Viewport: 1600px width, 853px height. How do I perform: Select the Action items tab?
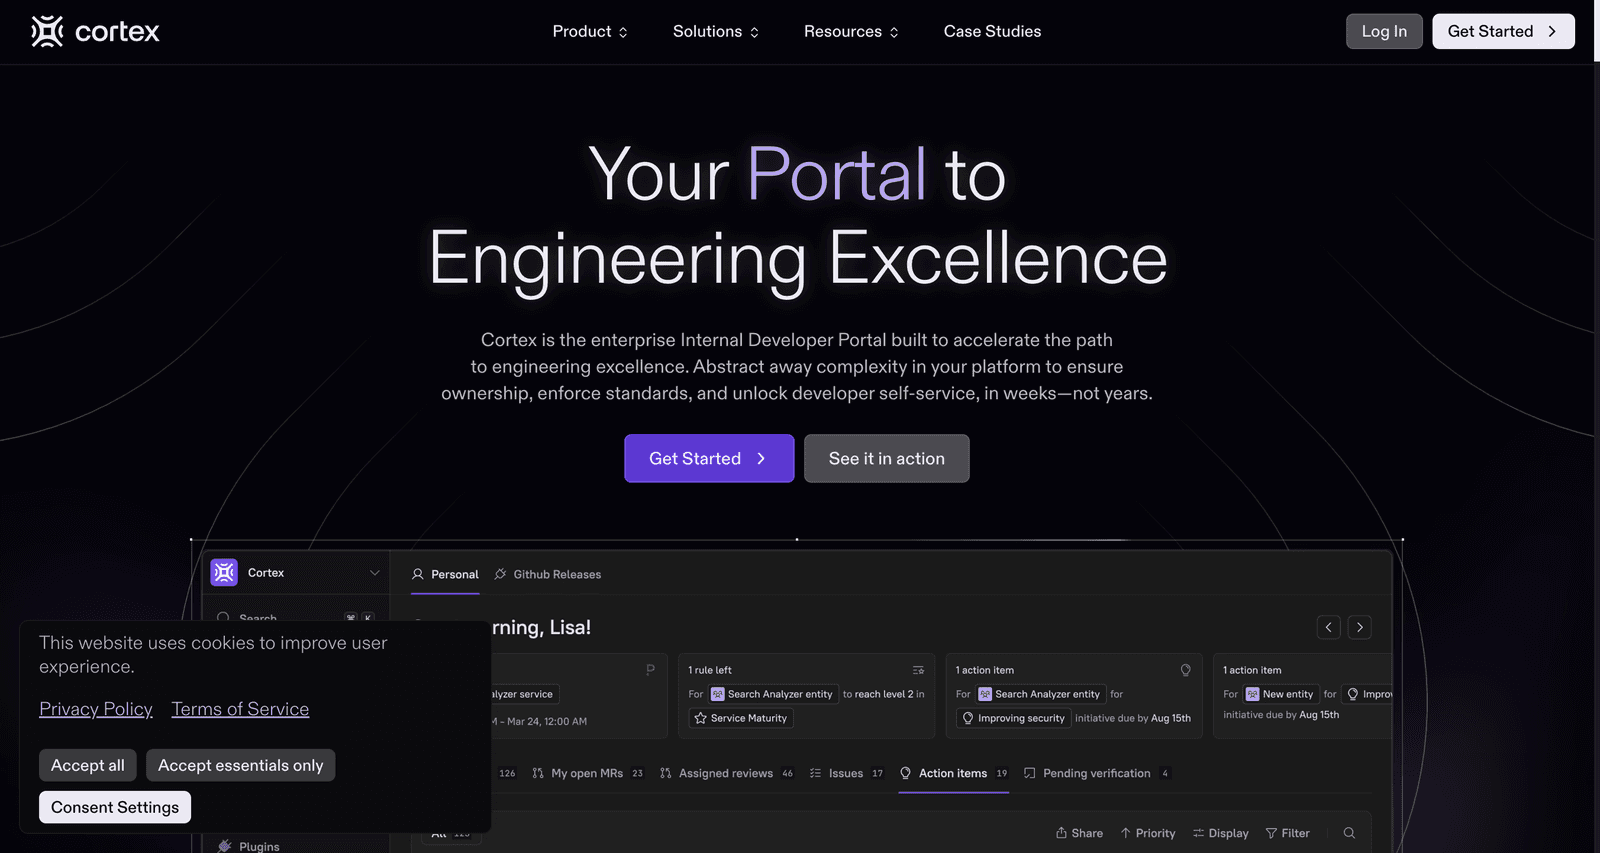pyautogui.click(x=953, y=773)
